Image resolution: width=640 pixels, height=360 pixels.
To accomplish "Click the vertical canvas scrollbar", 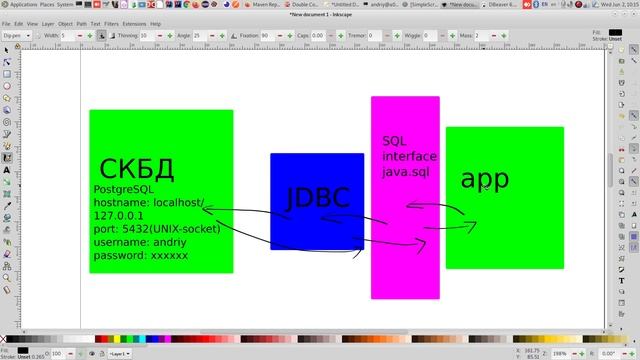I will pyautogui.click(x=610, y=169).
